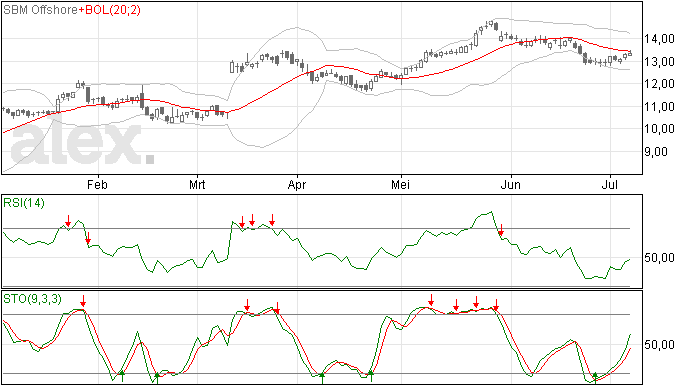Click the 12,00 price axis value
690x387 pixels.
coord(659,84)
